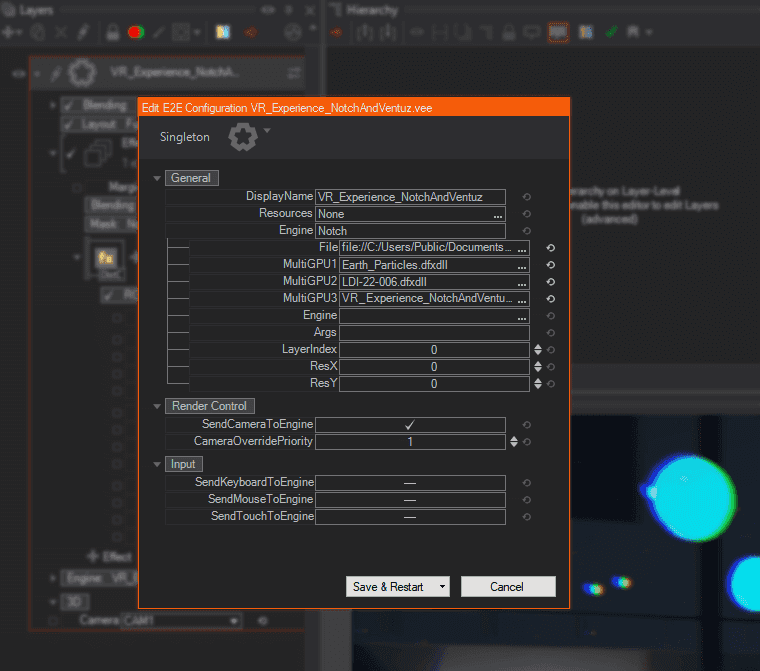
Task: Toggle the SendCameraToEngine checkbox
Action: (410, 425)
